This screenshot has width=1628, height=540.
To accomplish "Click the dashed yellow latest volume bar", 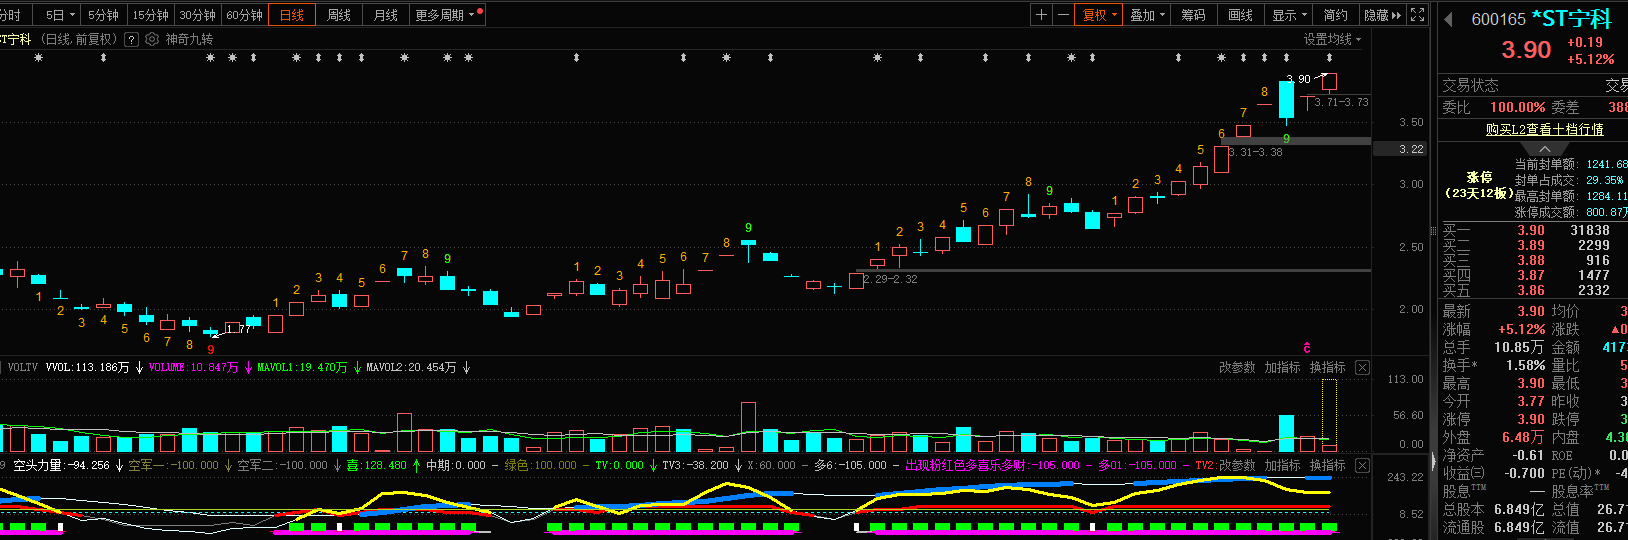I will click(1329, 415).
